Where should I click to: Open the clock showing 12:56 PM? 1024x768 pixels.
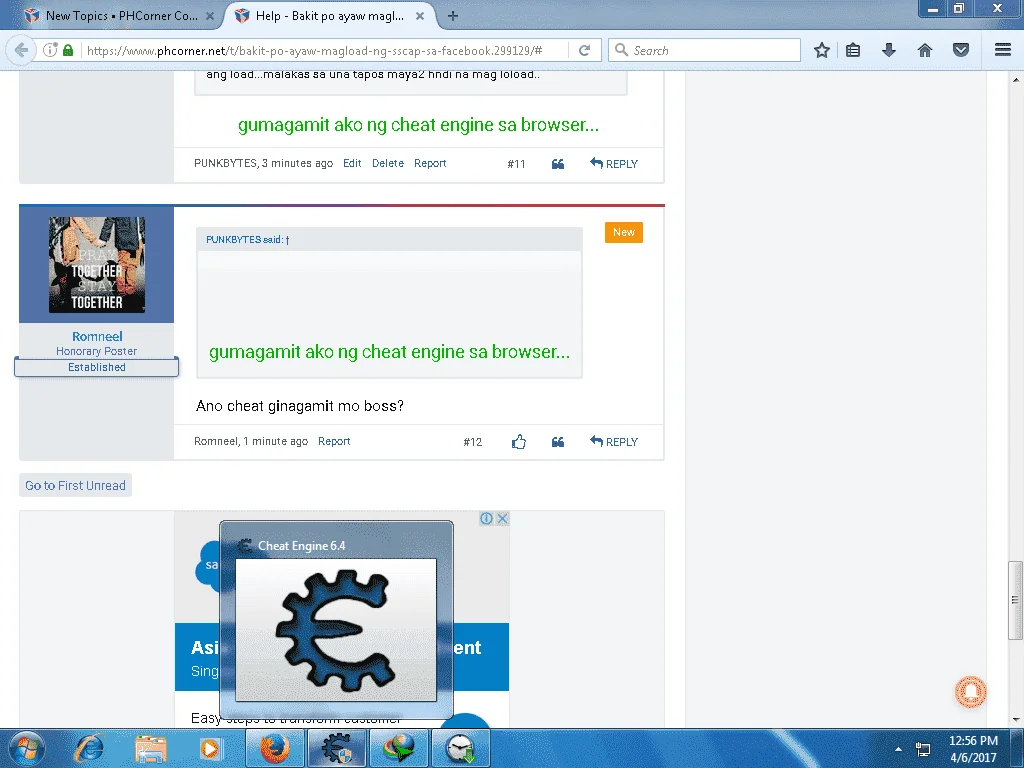point(973,749)
